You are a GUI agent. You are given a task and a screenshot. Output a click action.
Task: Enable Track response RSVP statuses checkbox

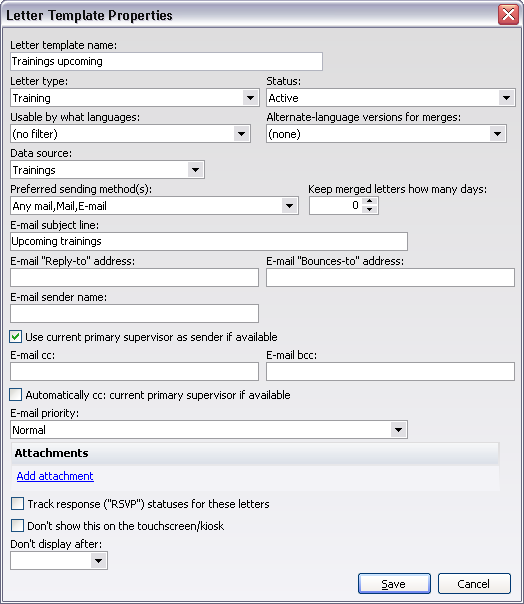coord(17,503)
